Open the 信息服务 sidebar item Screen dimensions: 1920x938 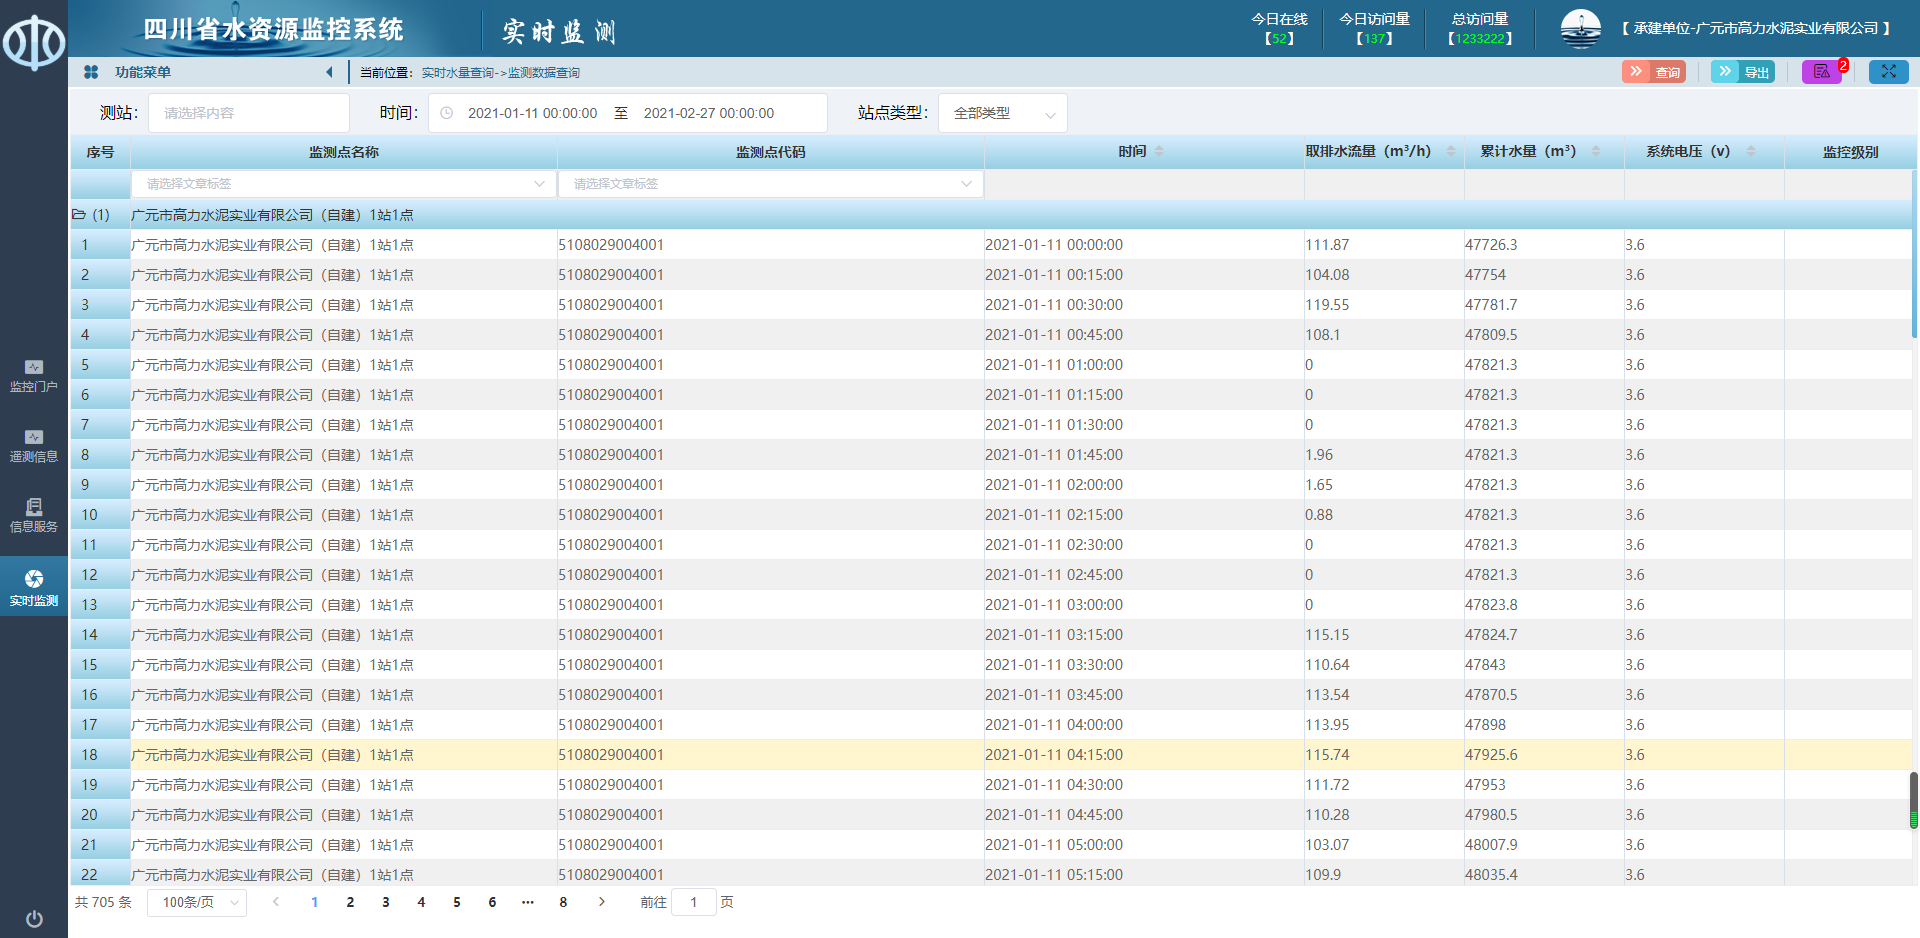[34, 515]
